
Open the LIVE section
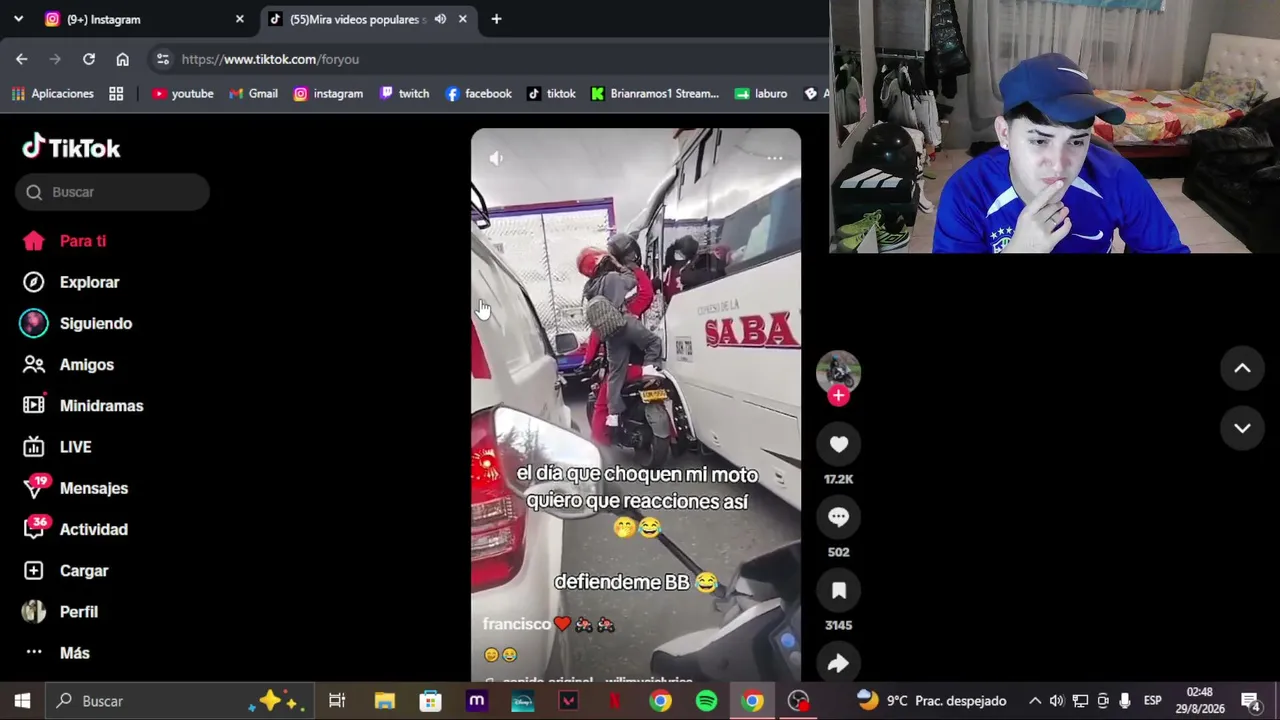[57, 447]
